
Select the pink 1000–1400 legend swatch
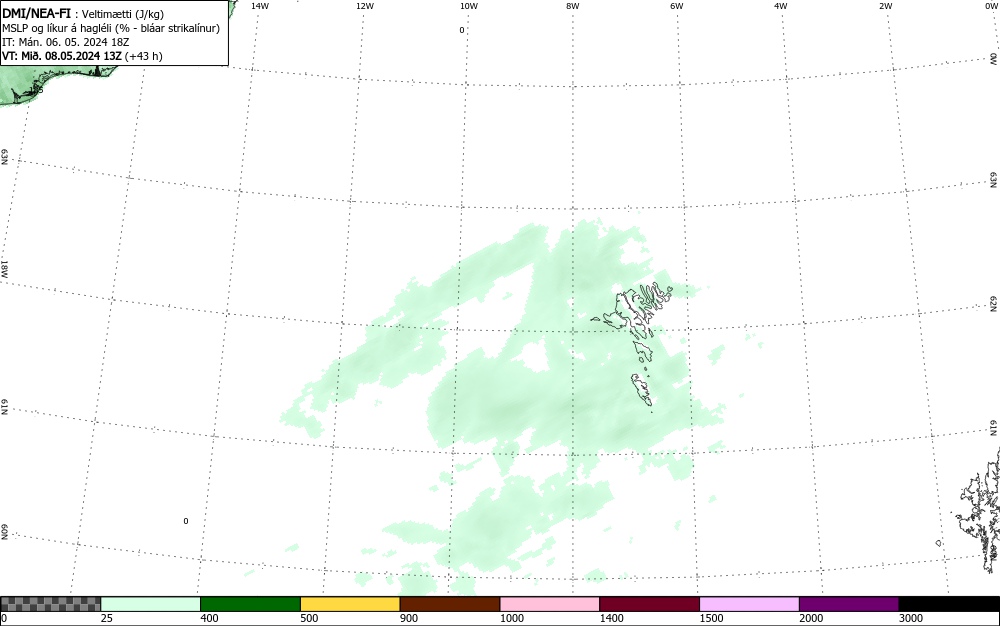(550, 604)
